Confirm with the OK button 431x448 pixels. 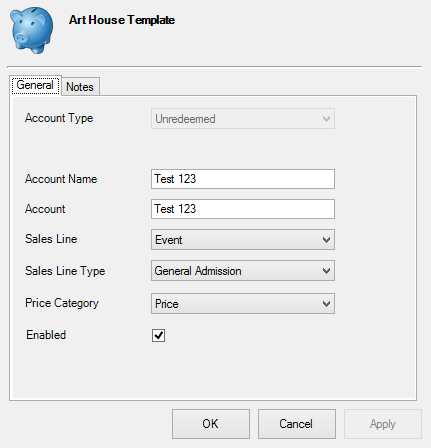211,424
